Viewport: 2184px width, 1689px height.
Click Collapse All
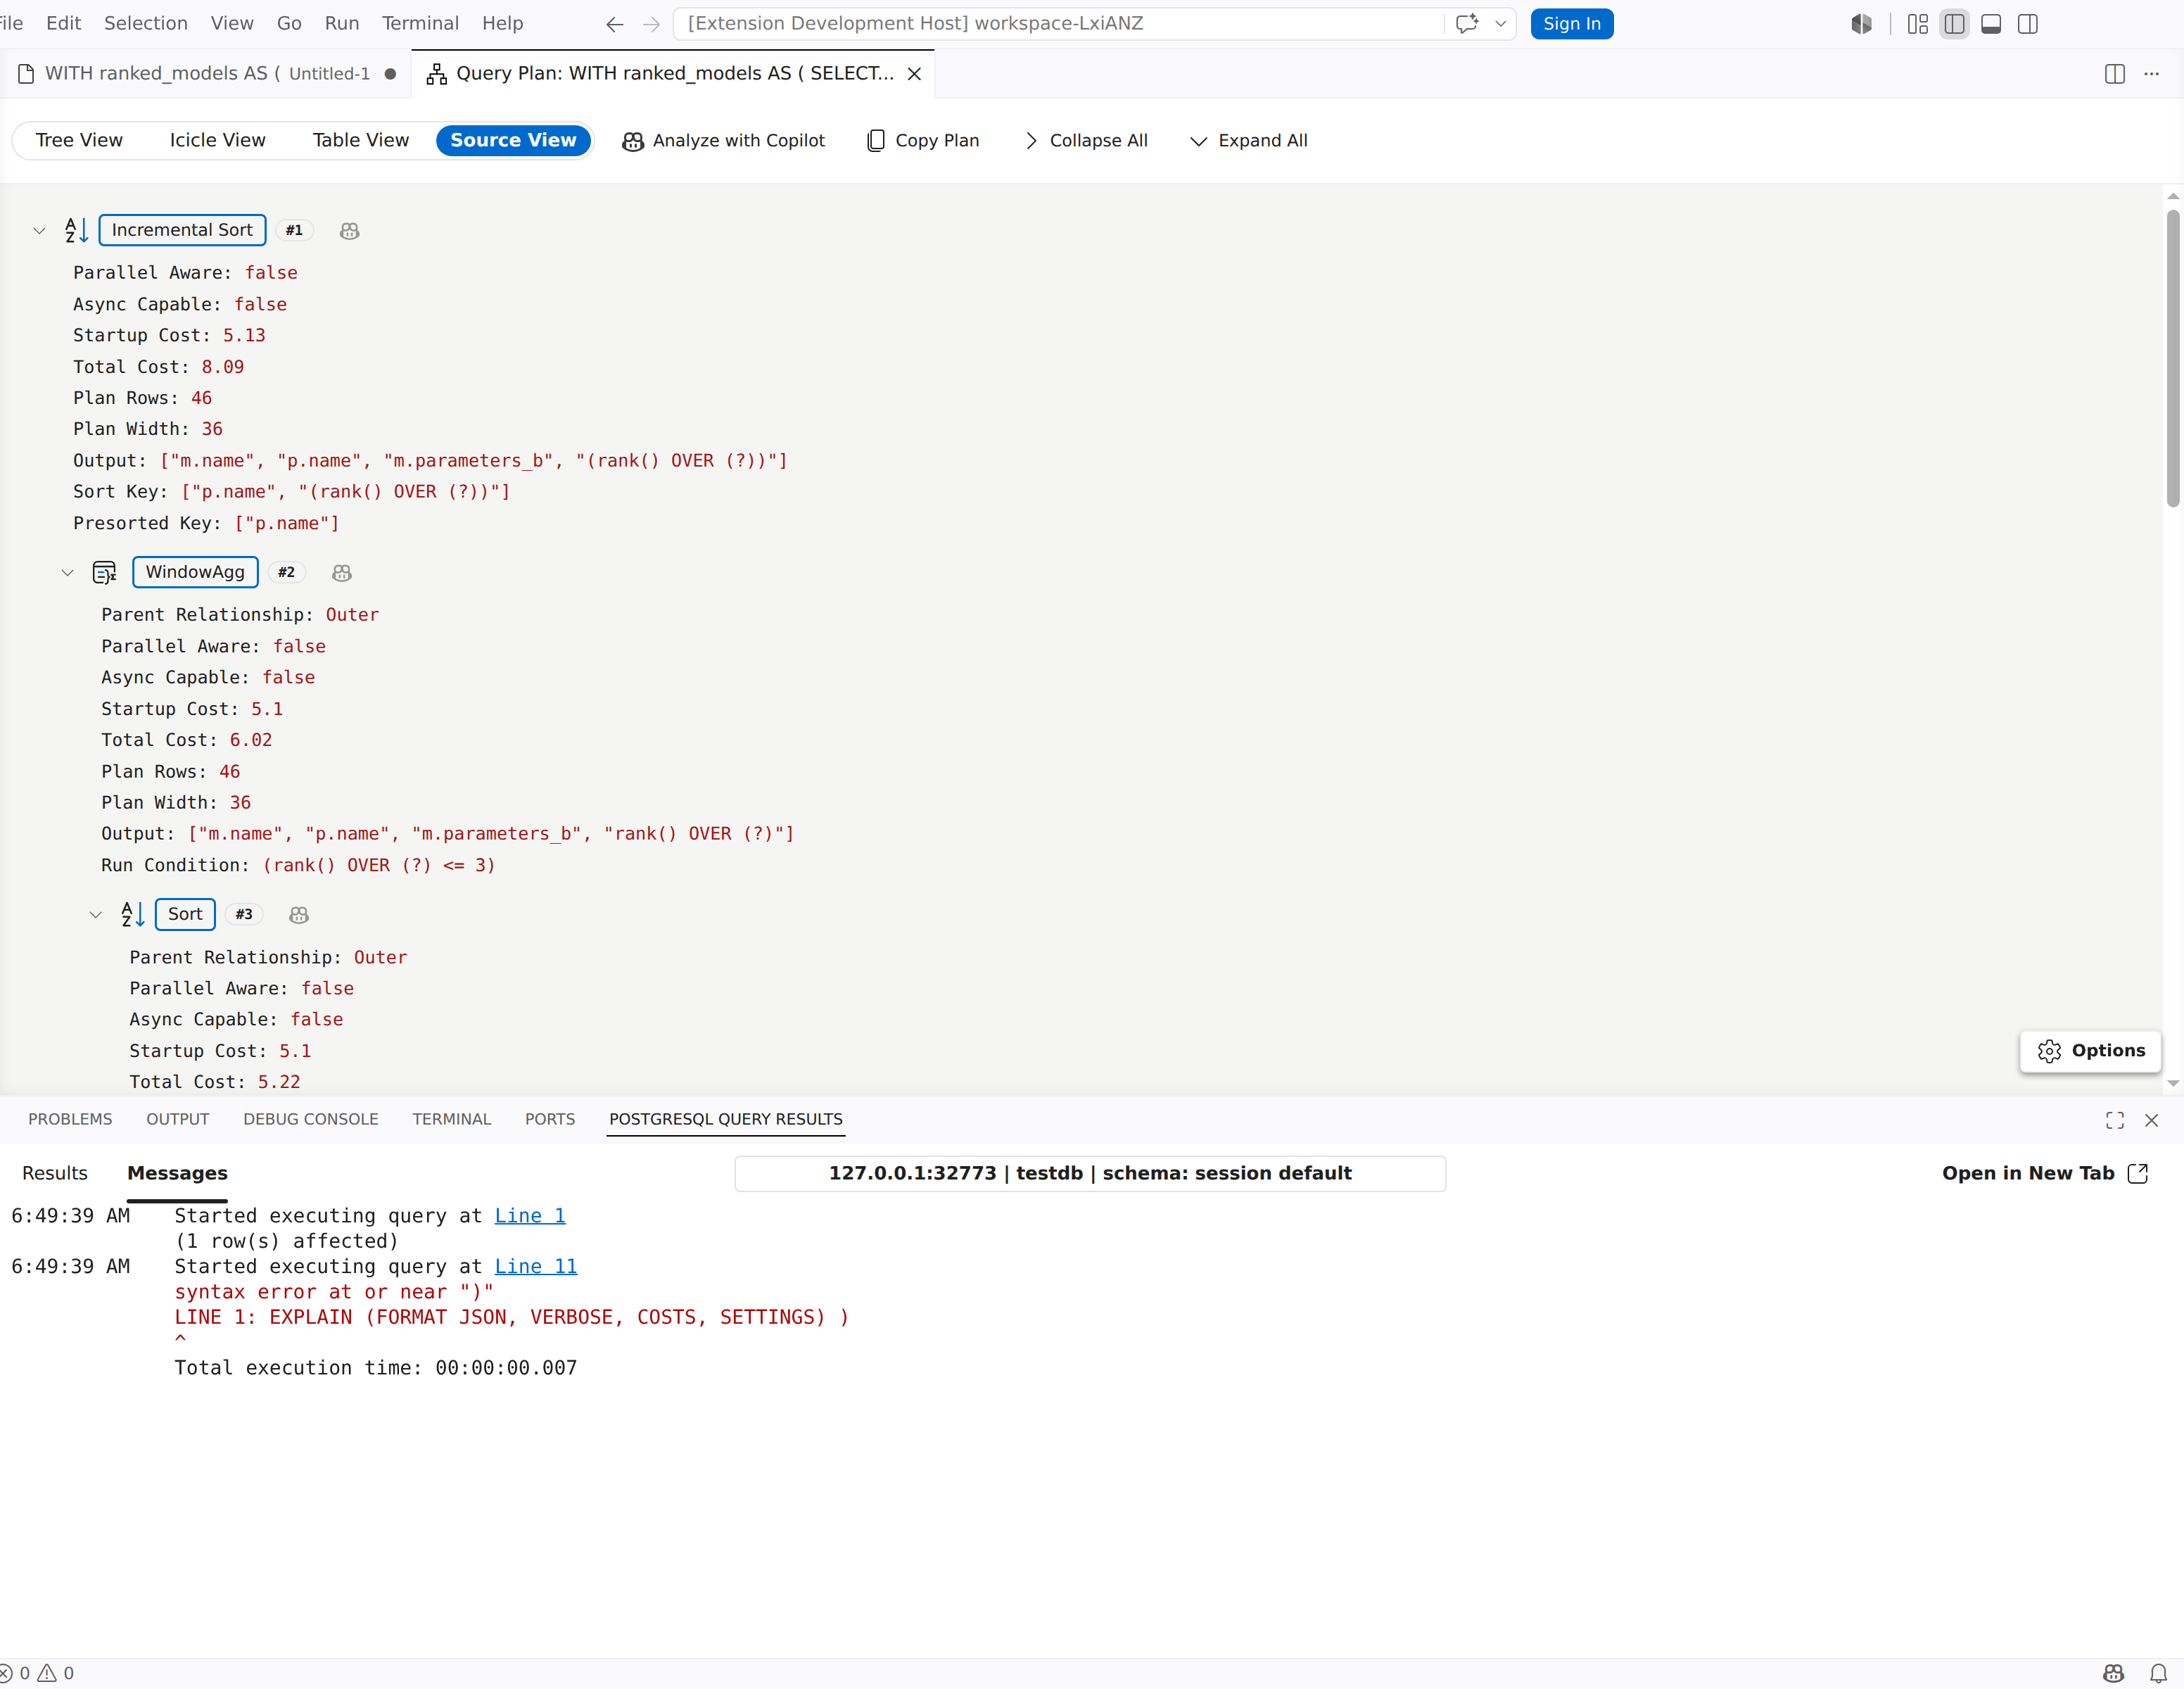[1086, 141]
